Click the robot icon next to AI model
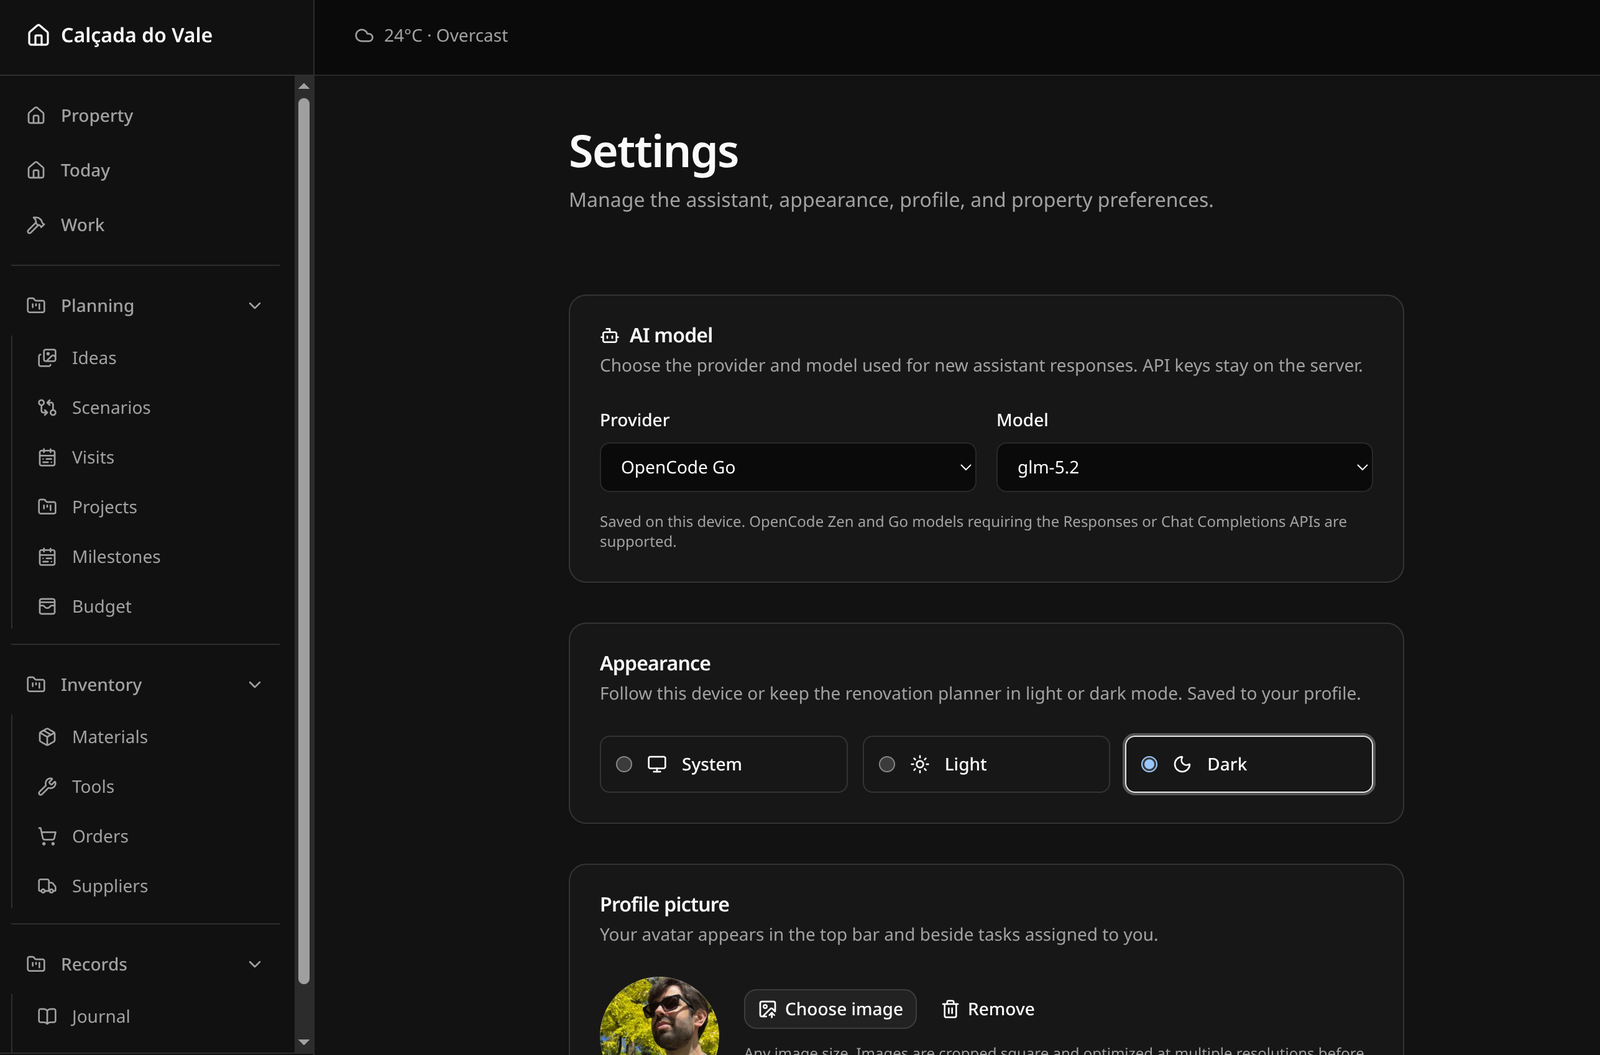The height and width of the screenshot is (1055, 1600). pos(609,336)
